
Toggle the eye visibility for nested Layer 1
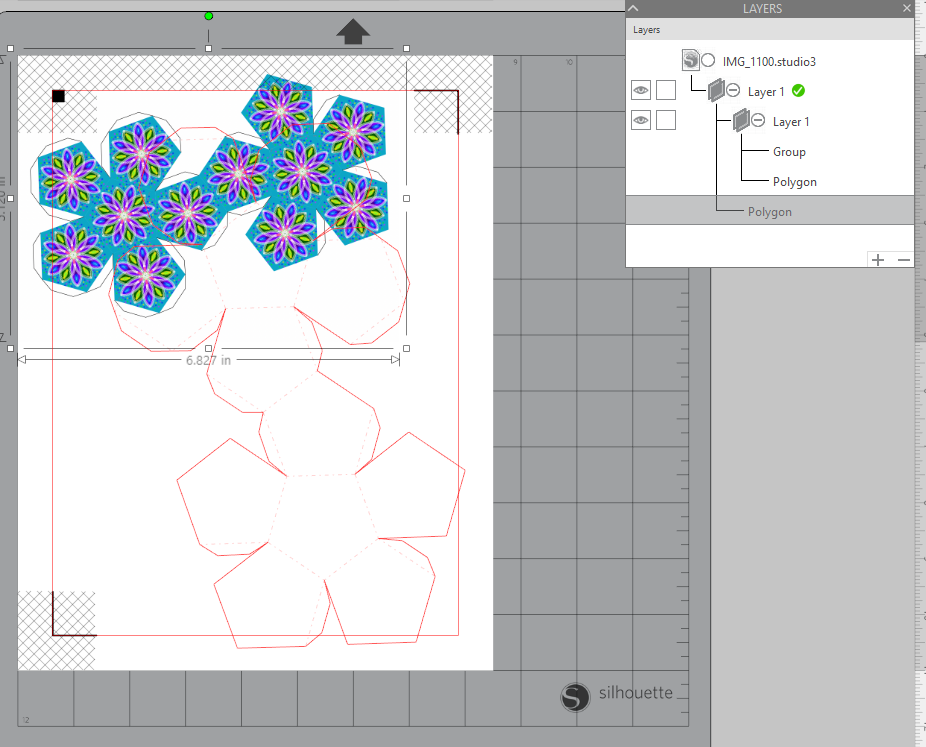pyautogui.click(x=640, y=120)
